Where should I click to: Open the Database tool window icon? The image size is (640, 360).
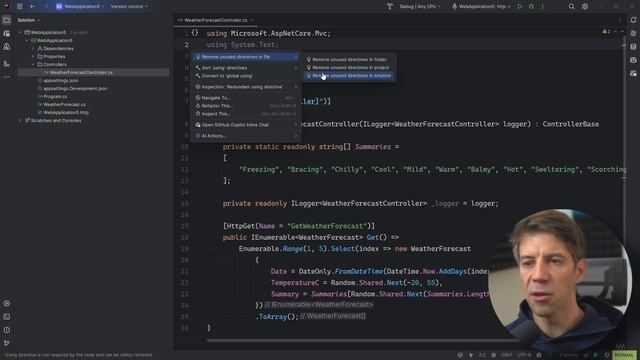pos(633,47)
